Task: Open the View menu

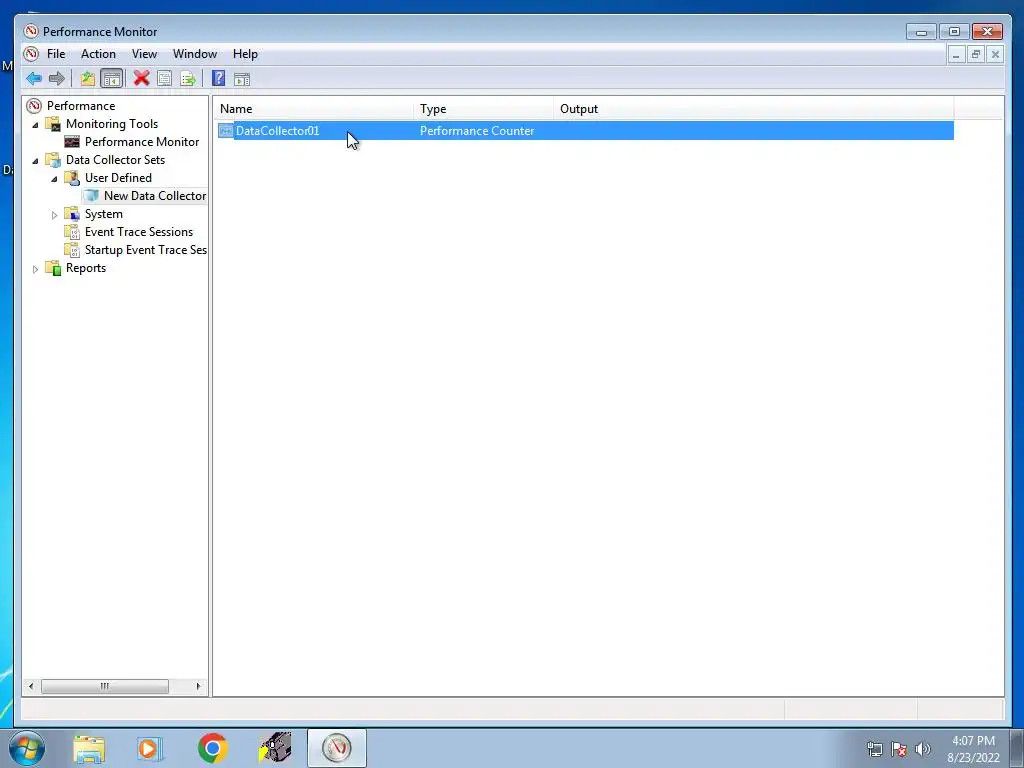Action: pos(144,54)
